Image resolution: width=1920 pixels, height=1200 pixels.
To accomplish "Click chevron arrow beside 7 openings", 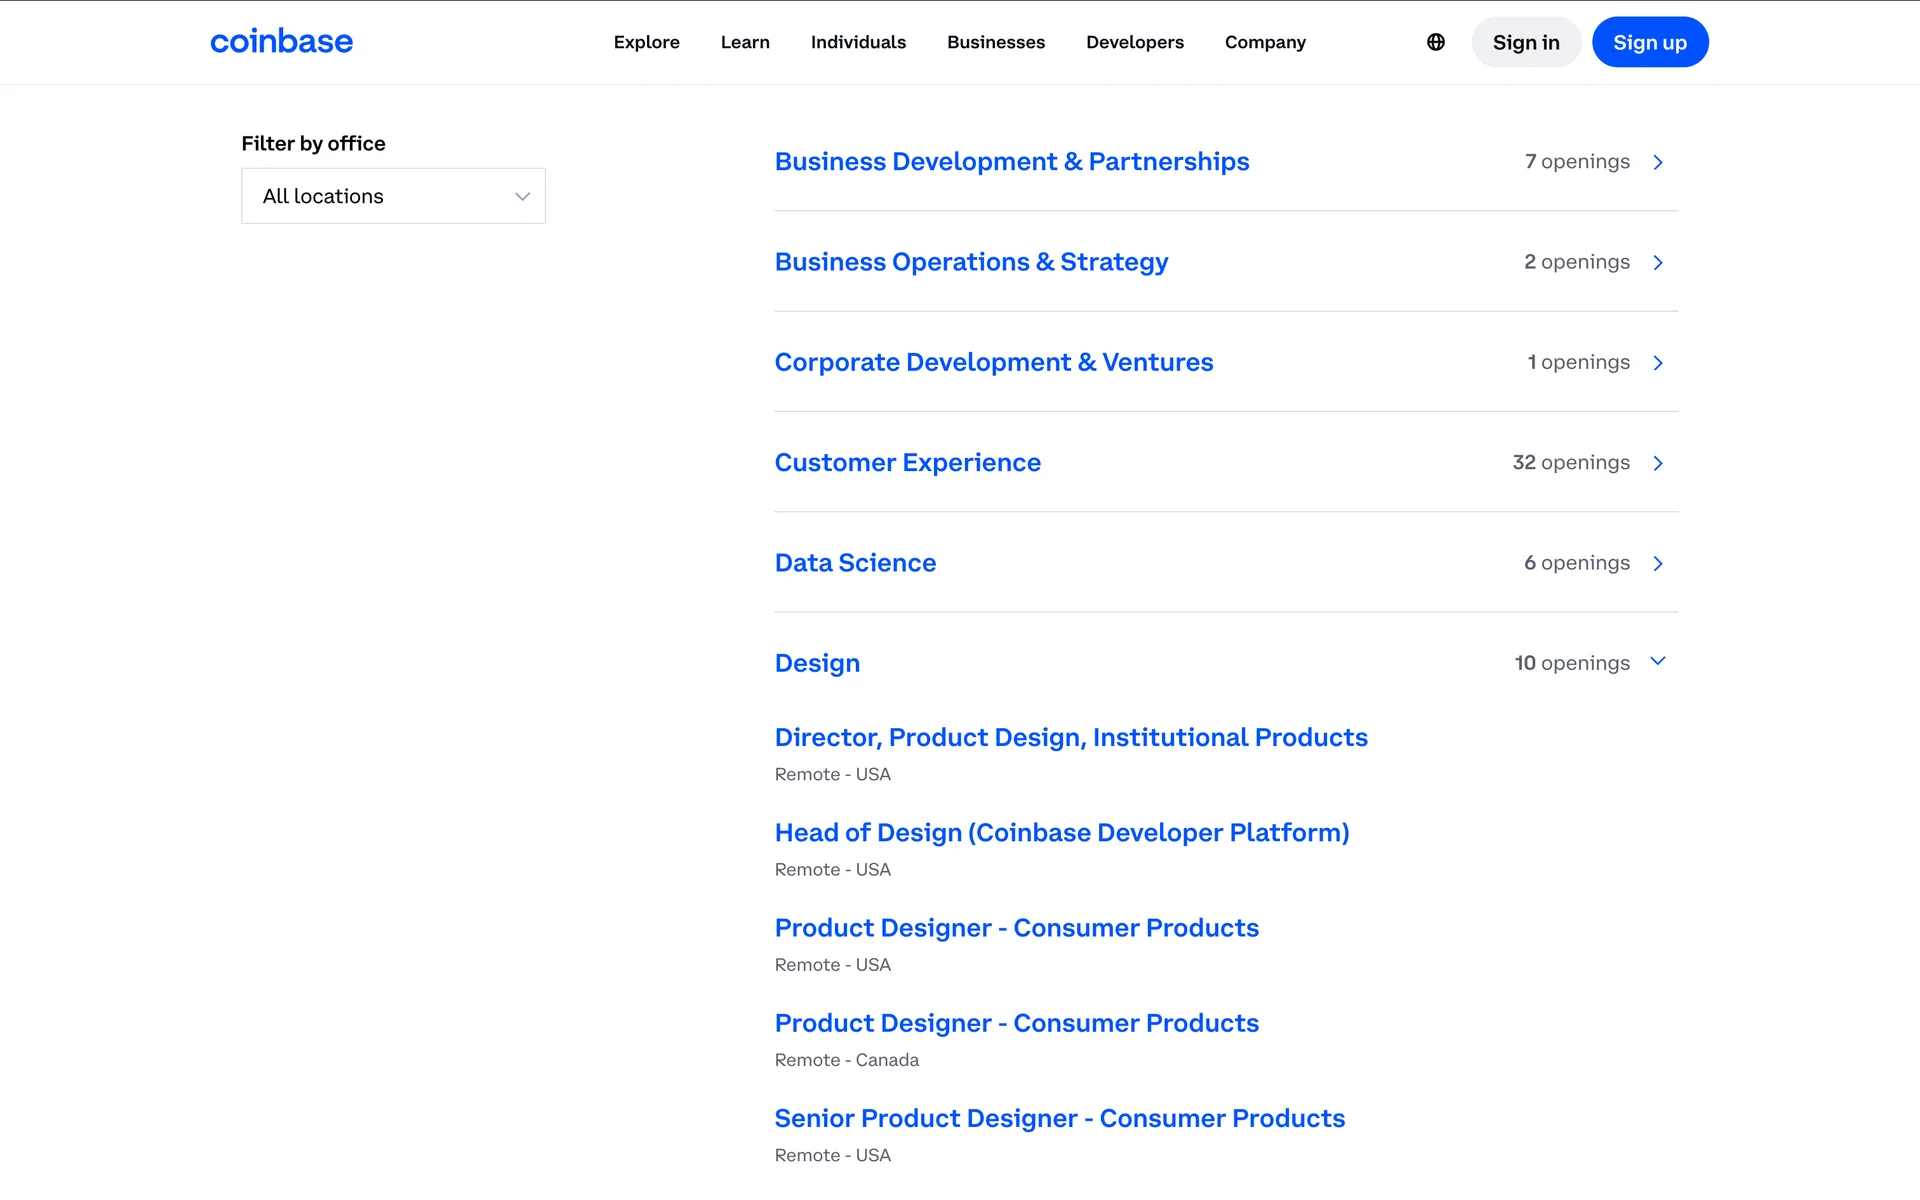I will coord(1657,162).
